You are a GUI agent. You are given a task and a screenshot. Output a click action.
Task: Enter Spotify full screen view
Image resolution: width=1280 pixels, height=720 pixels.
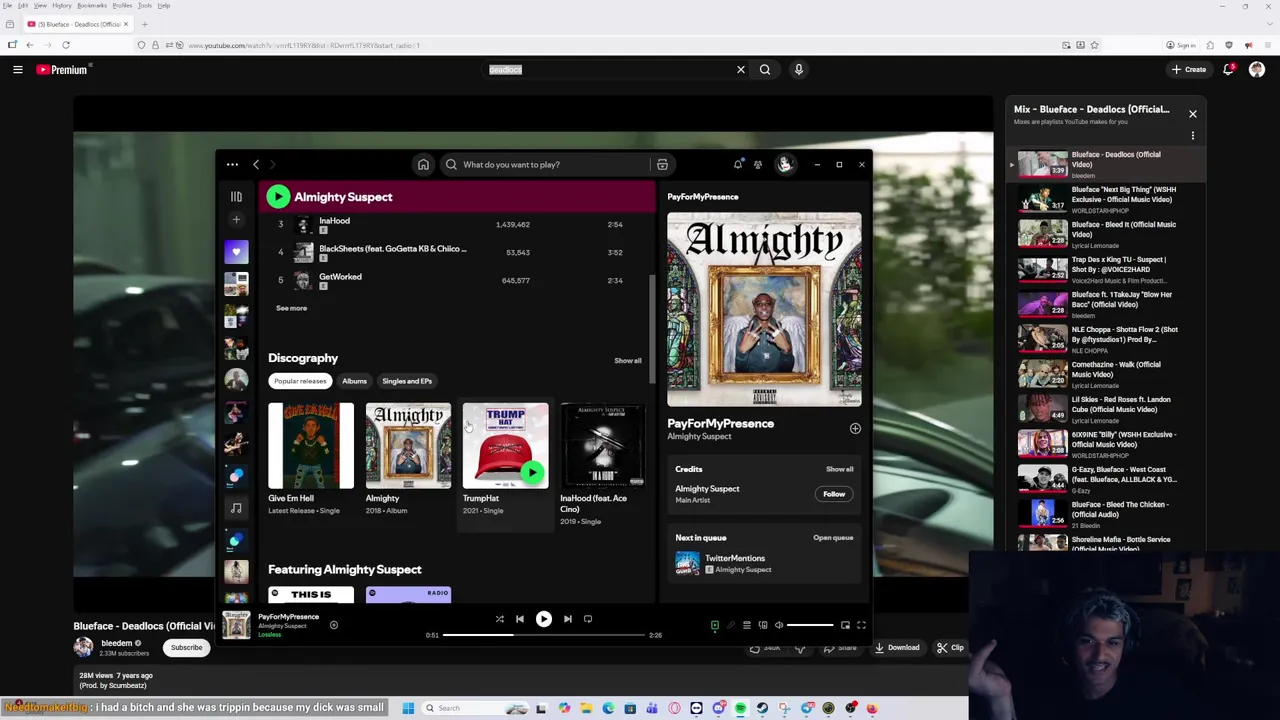point(861,625)
